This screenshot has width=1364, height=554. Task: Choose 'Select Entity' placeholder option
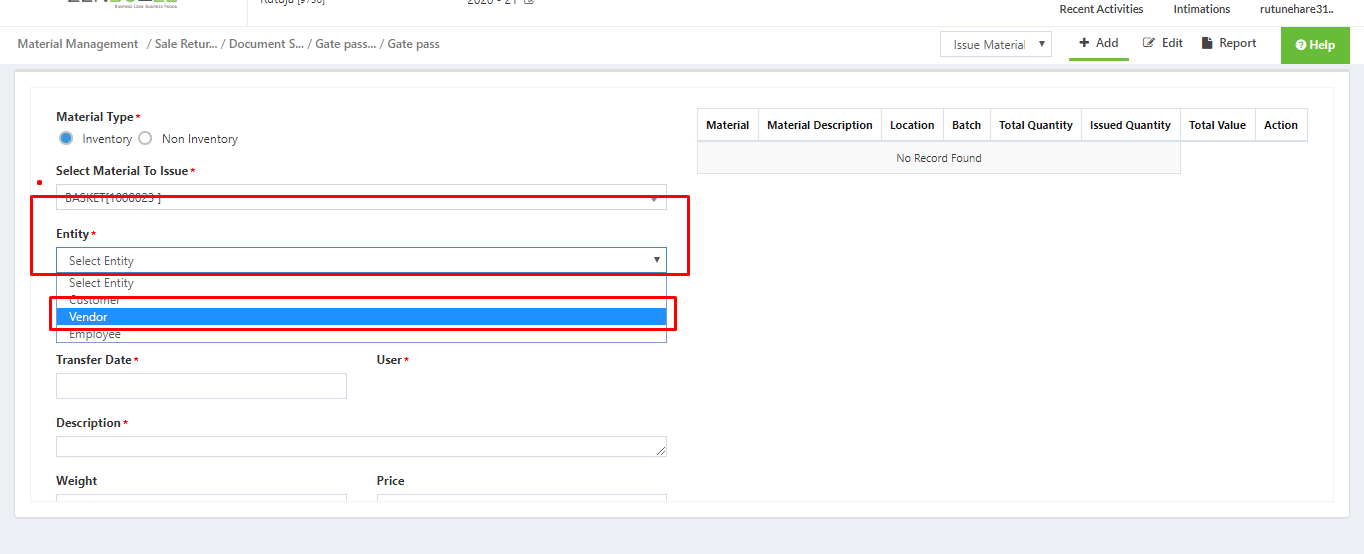coord(361,283)
